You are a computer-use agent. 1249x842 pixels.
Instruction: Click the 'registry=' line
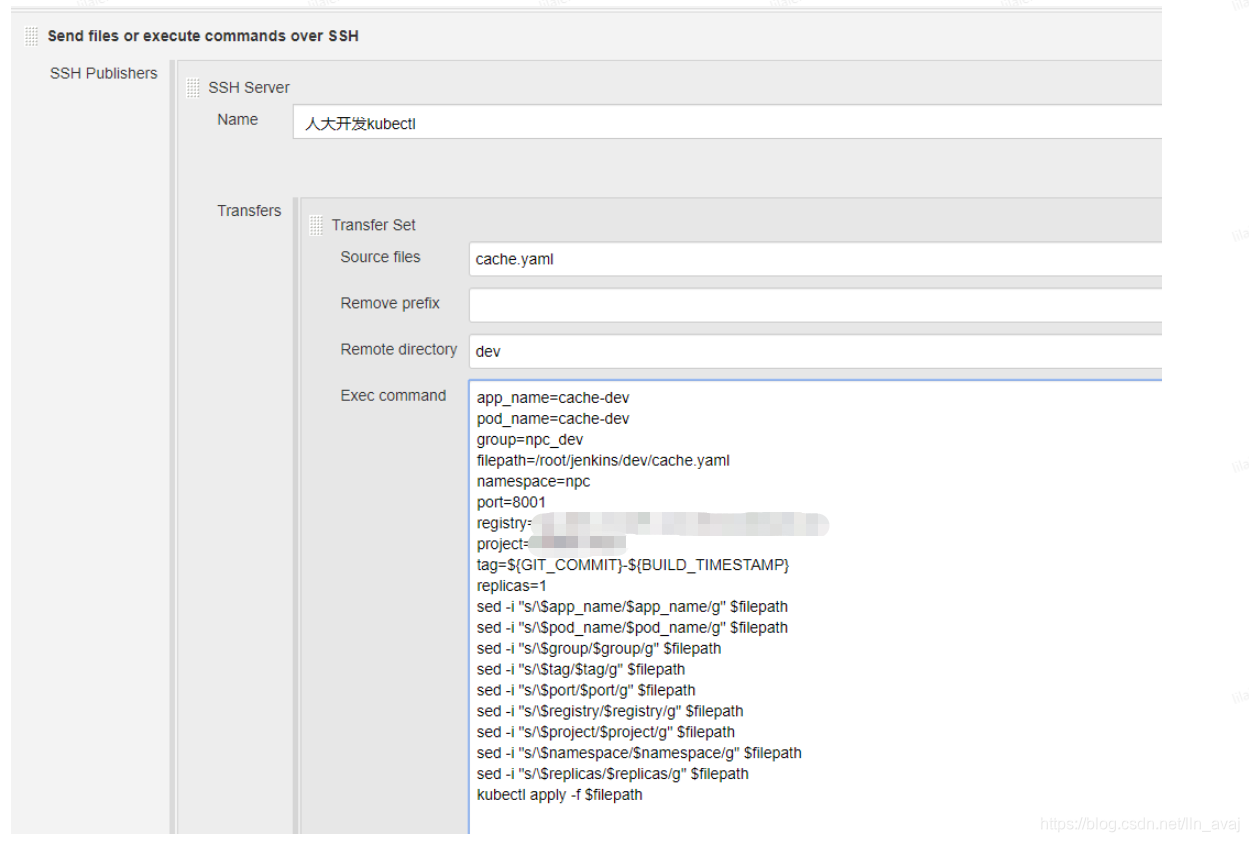click(653, 523)
